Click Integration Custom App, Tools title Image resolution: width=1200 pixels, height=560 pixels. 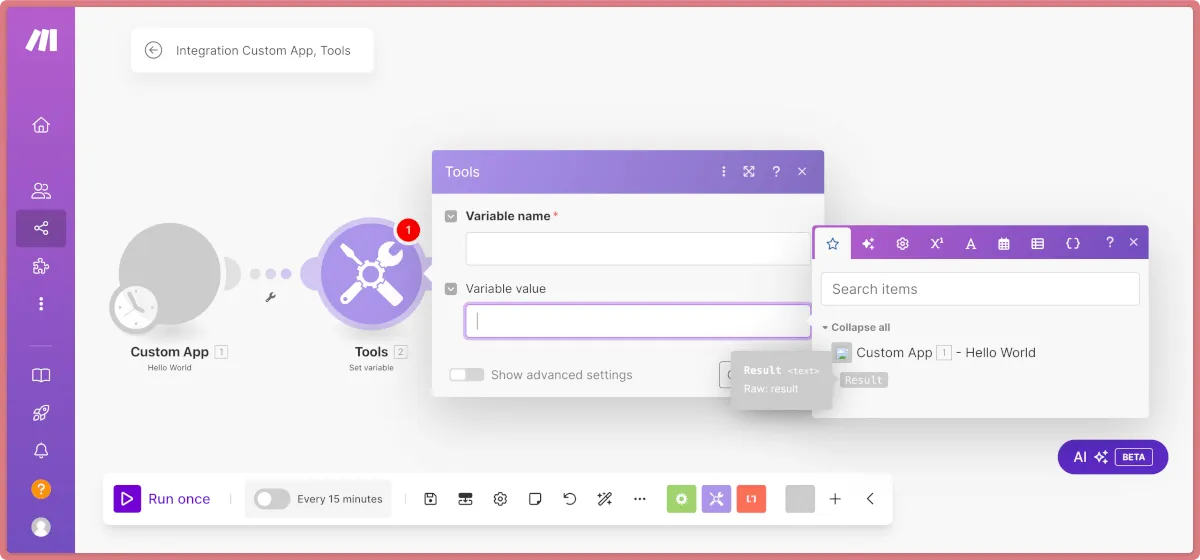click(263, 50)
